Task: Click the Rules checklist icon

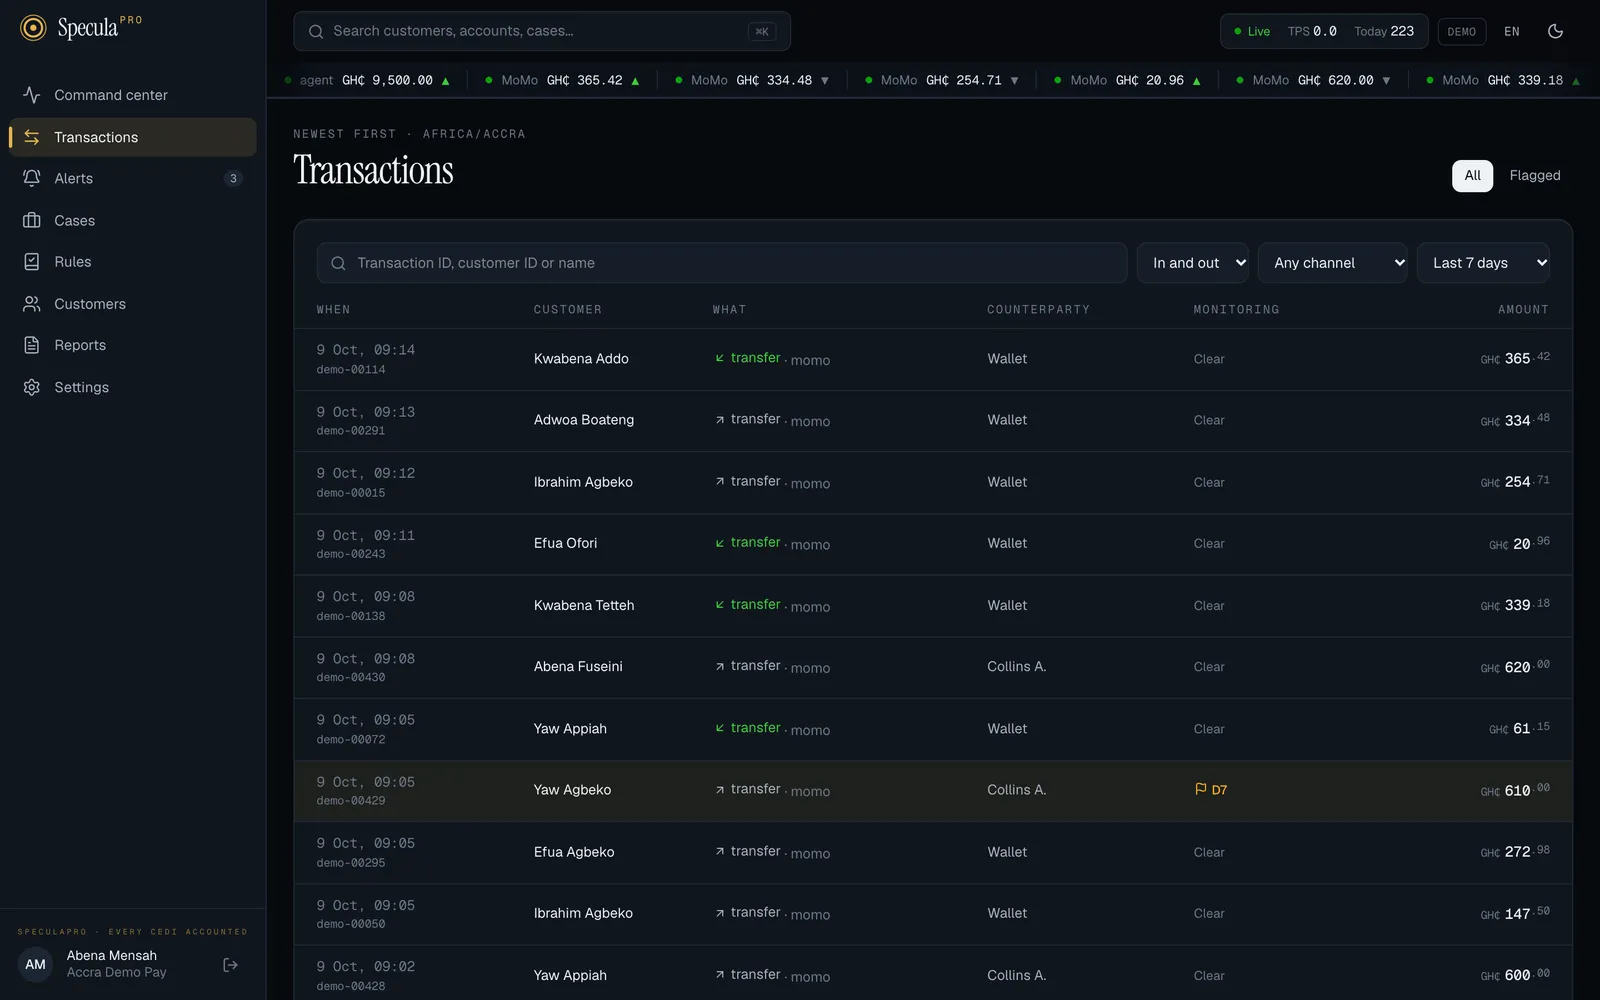Action: [32, 262]
